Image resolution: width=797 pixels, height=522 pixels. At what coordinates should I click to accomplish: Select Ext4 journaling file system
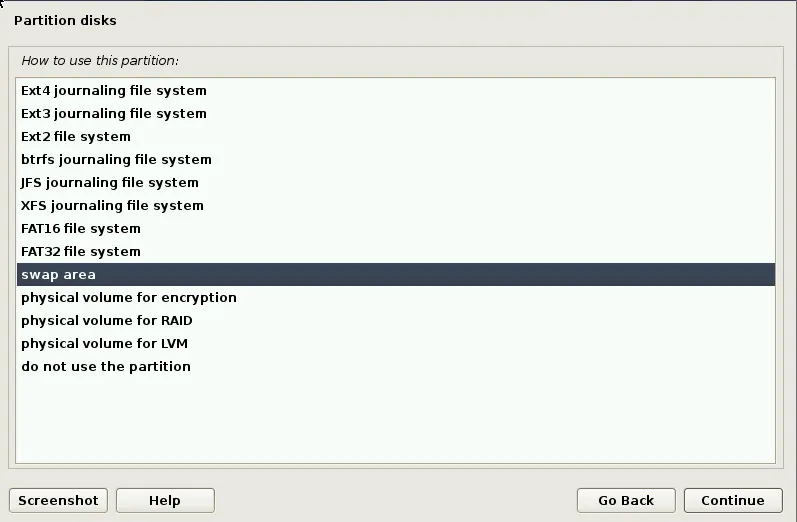coord(395,90)
